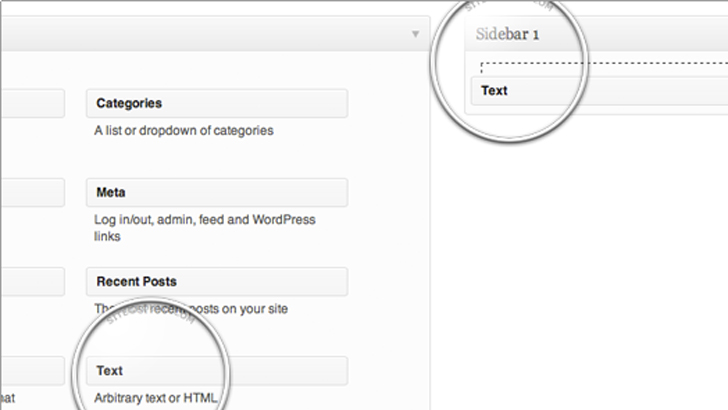Select Text widget in available widgets list

[217, 371]
